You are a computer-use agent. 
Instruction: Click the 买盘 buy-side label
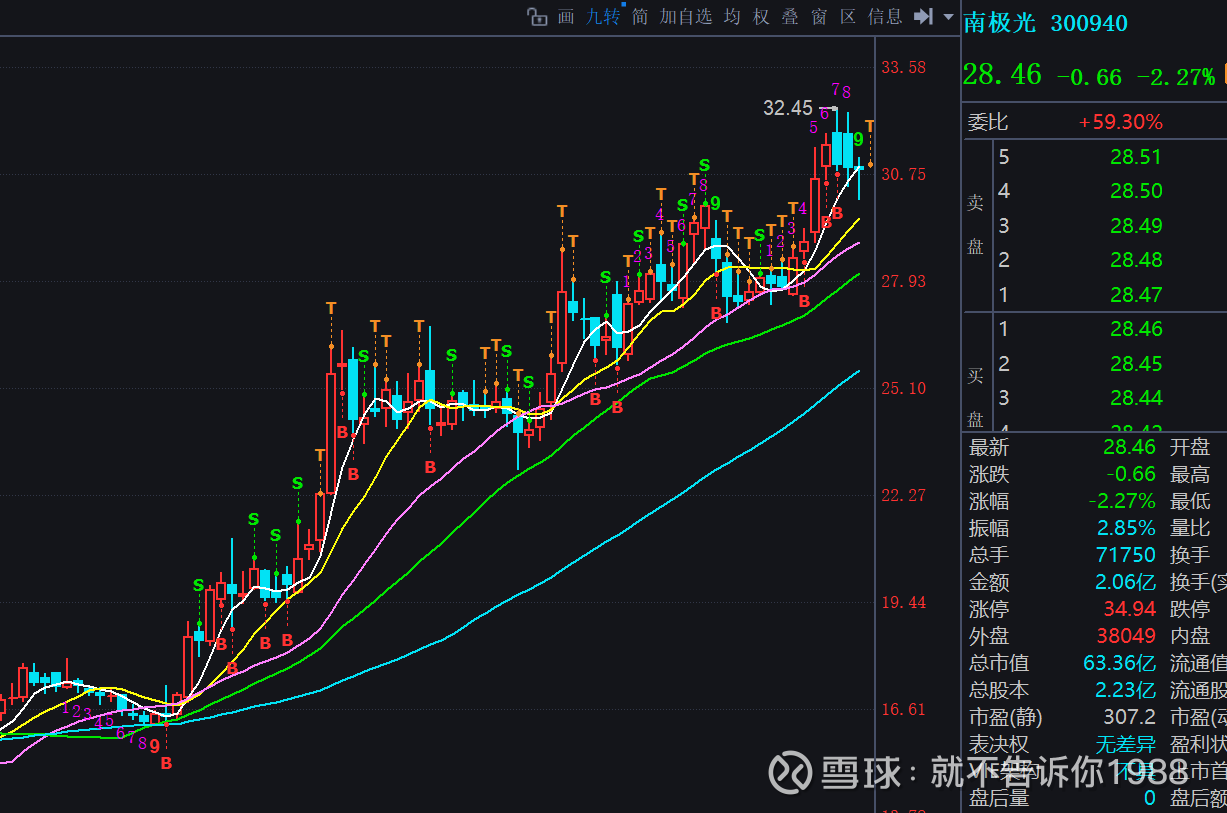pos(975,396)
